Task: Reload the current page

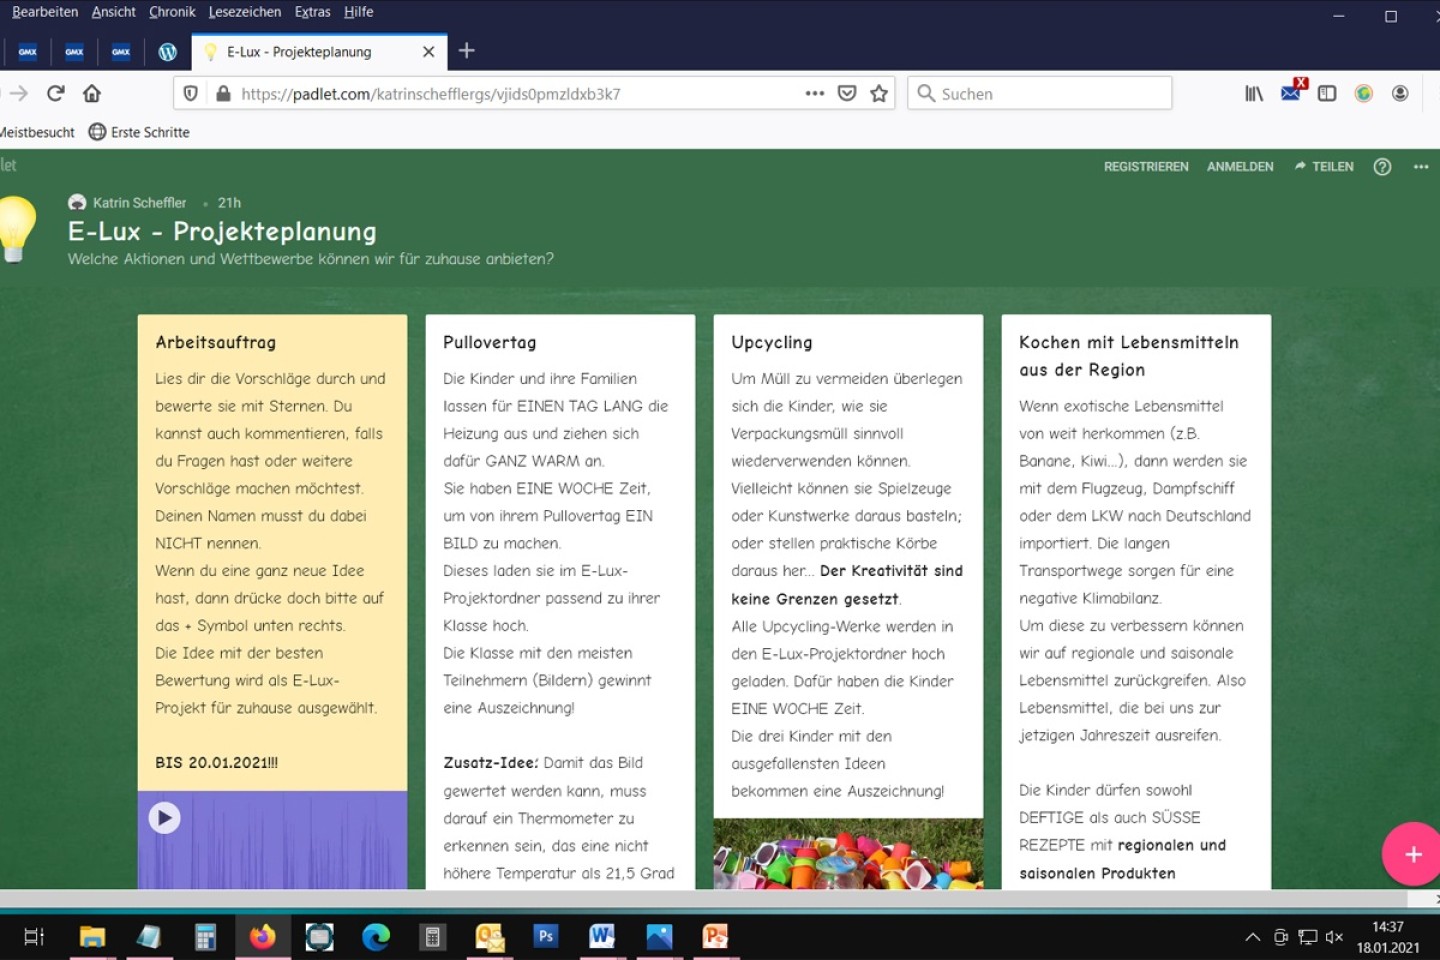Action: pos(56,94)
